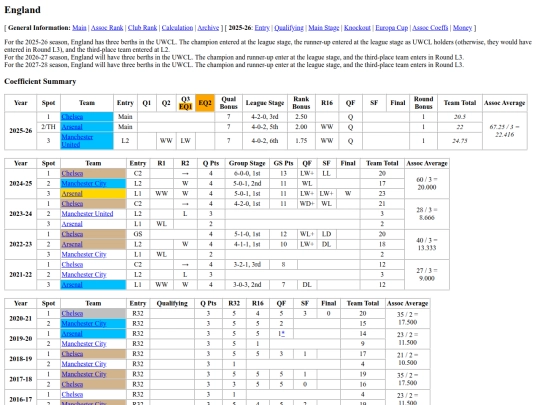Click the '4-0-2, 6th' league stage cell
540x405 pixels.
(x=264, y=141)
